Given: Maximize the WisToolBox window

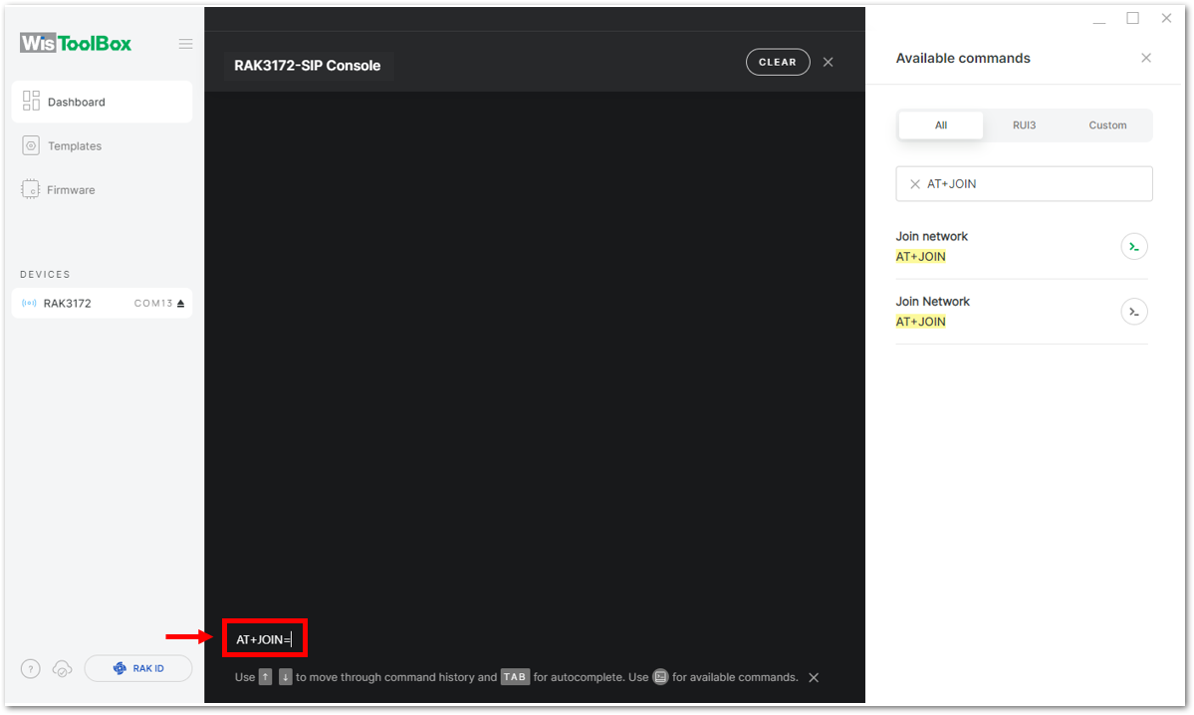Looking at the screenshot, I should coord(1133,18).
